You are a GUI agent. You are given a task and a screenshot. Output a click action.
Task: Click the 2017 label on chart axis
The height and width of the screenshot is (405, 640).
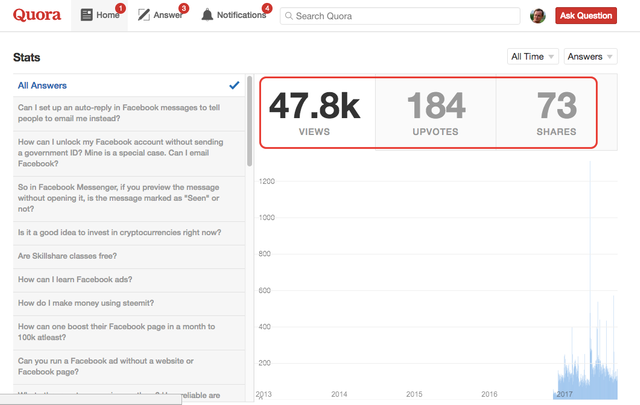point(564,394)
